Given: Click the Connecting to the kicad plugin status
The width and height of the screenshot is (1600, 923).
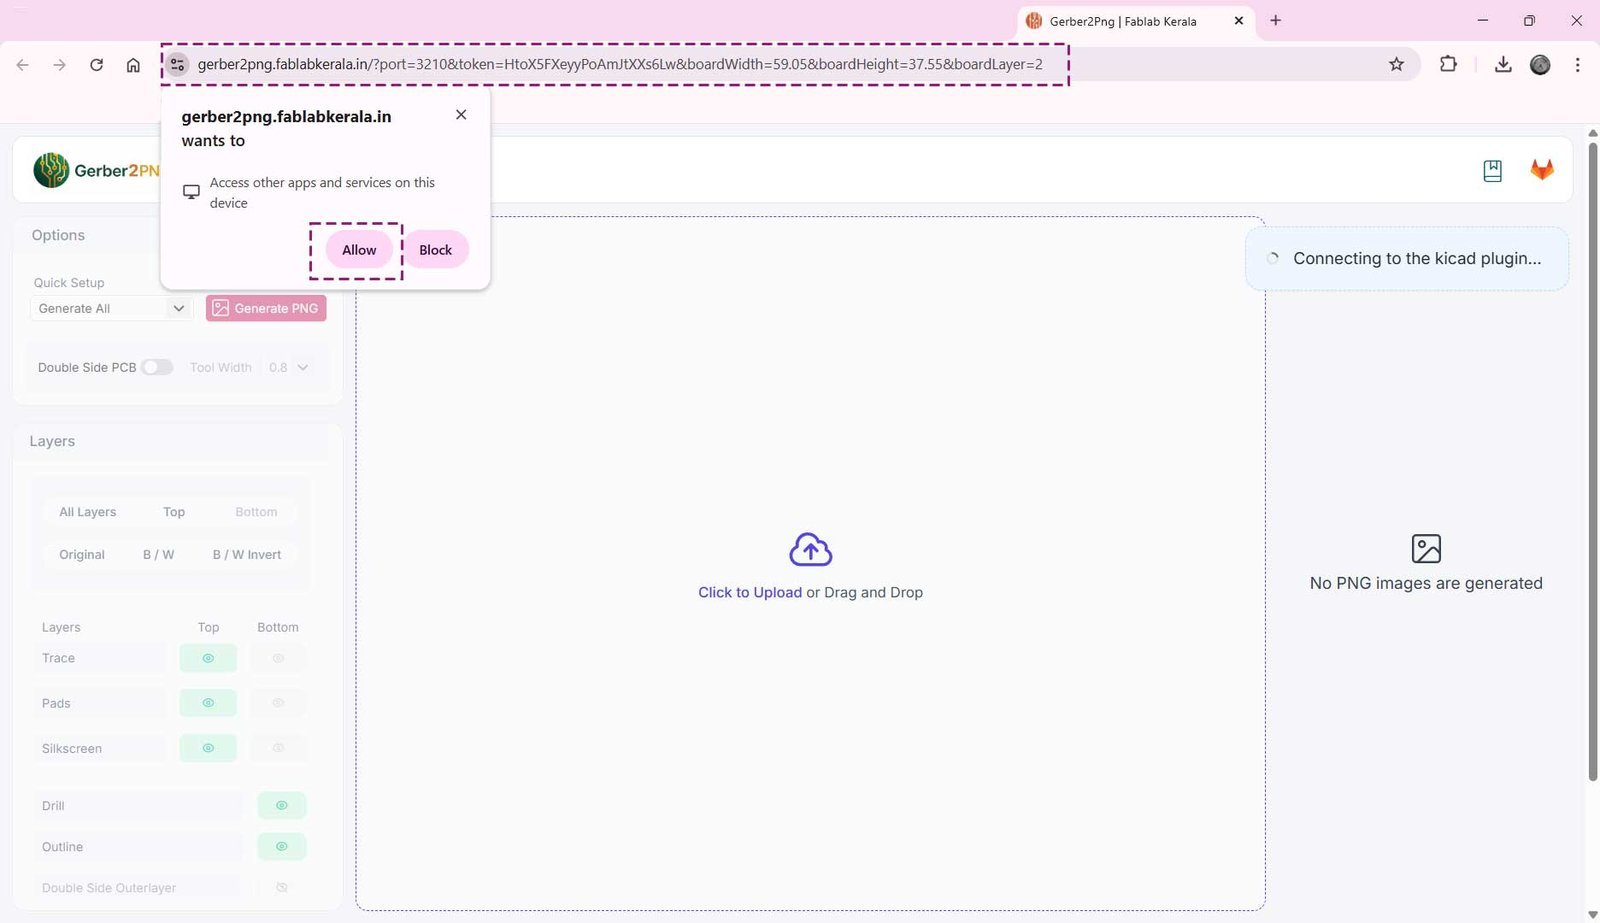Looking at the screenshot, I should pyautogui.click(x=1407, y=258).
